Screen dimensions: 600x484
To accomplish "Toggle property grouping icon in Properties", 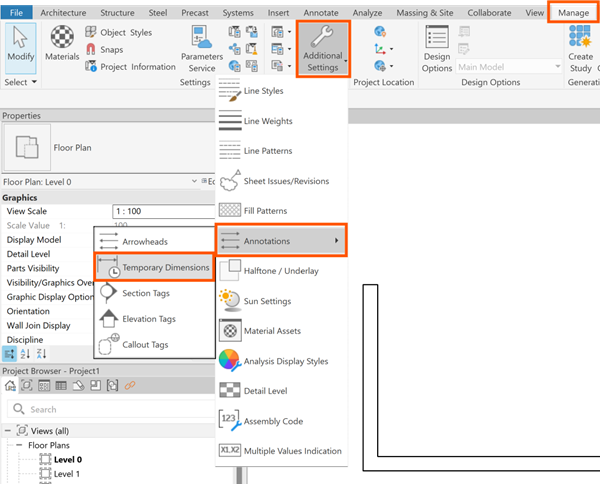I will coord(9,354).
